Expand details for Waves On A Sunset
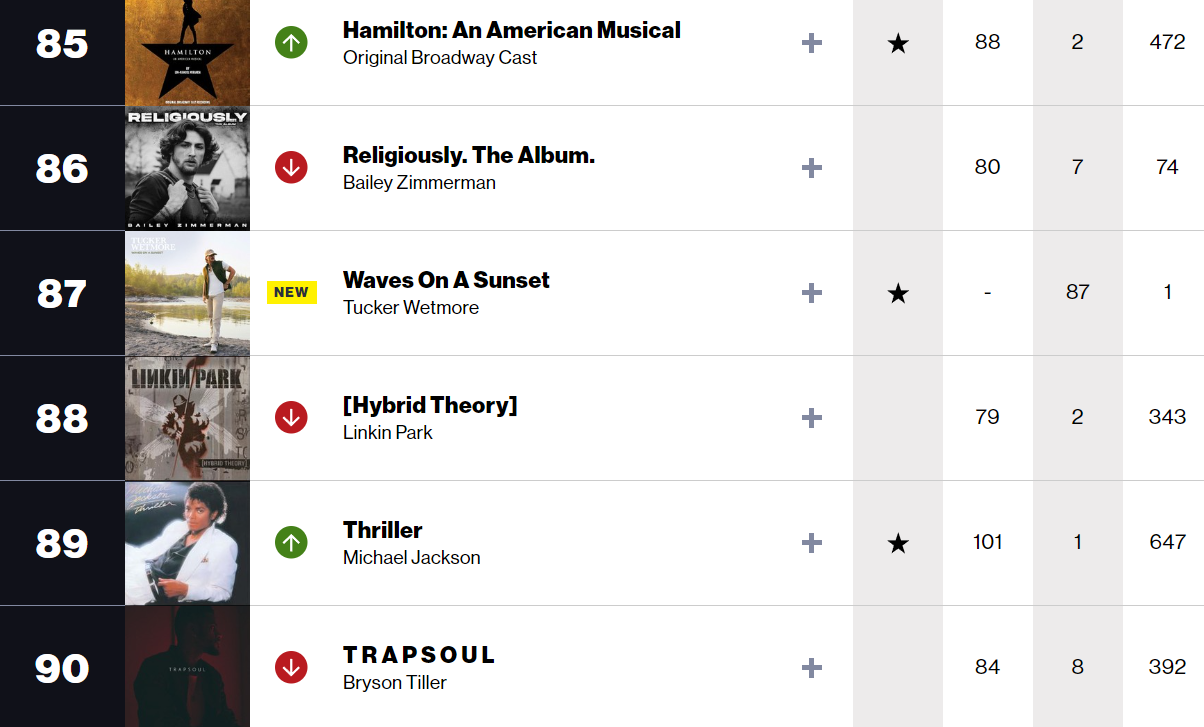1204x727 pixels. tap(812, 293)
